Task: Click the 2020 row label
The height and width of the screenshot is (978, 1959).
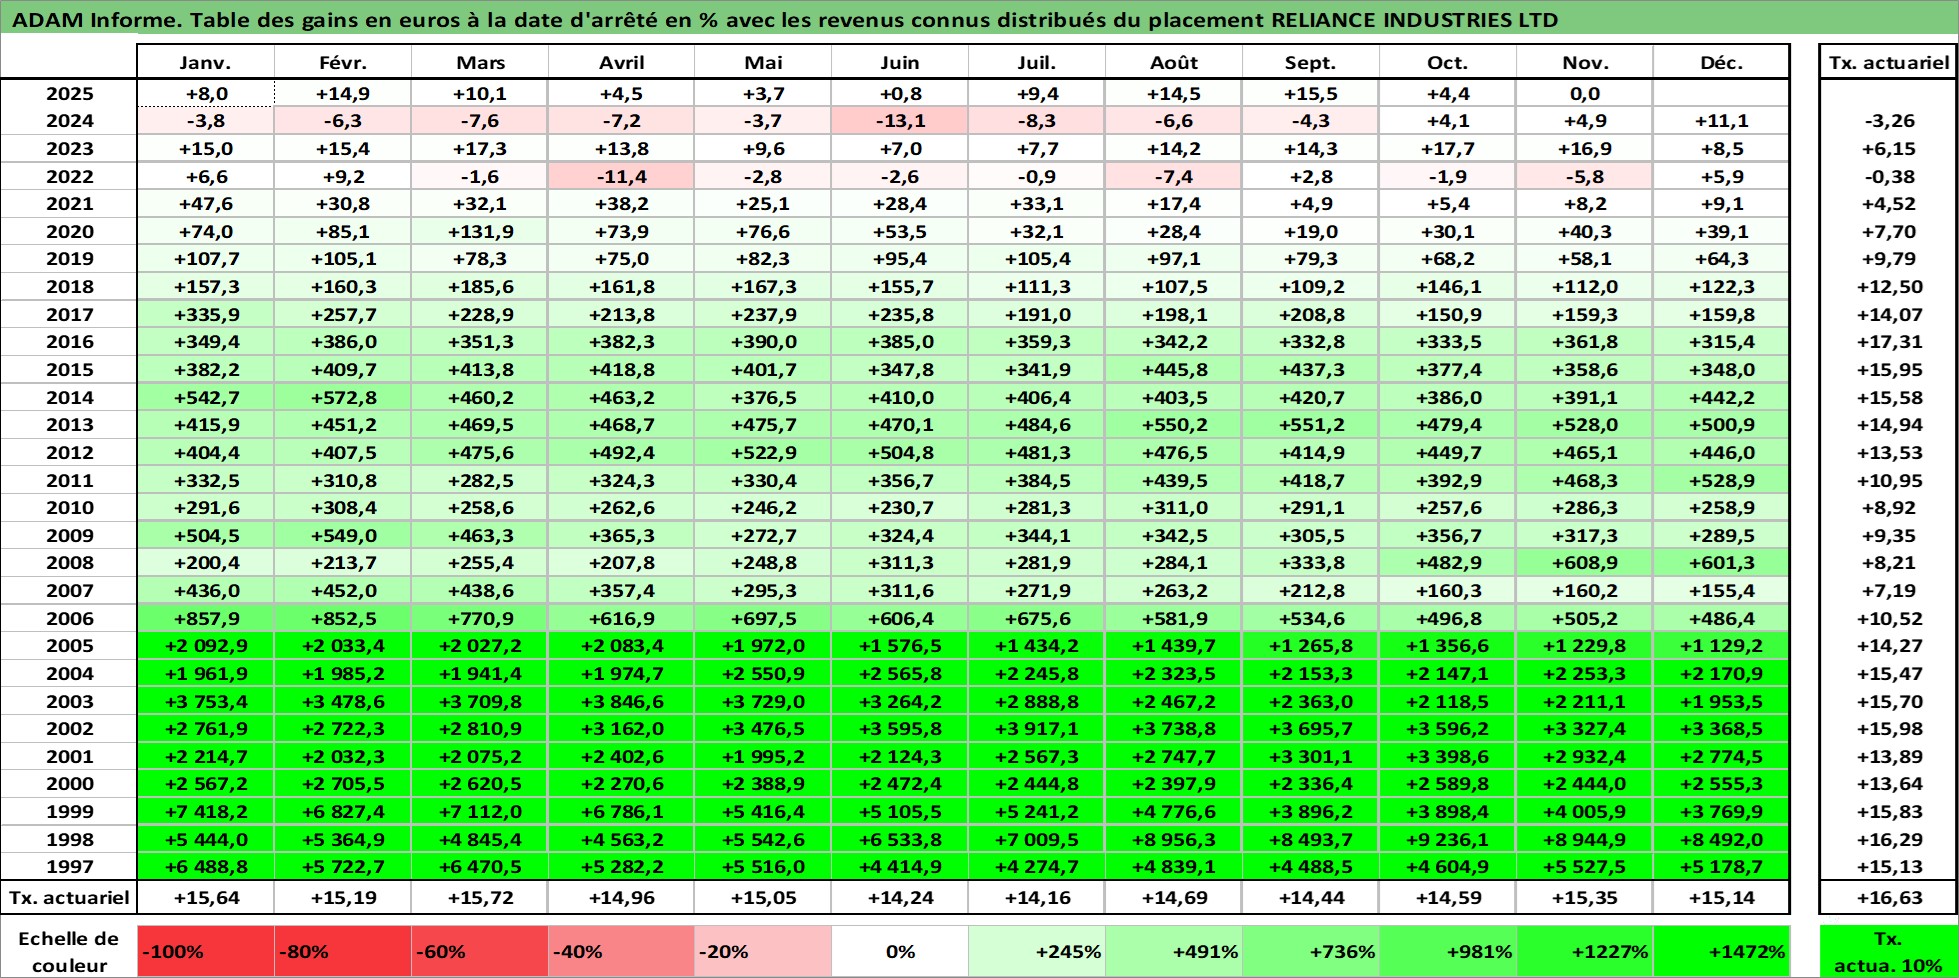Action: (x=69, y=232)
